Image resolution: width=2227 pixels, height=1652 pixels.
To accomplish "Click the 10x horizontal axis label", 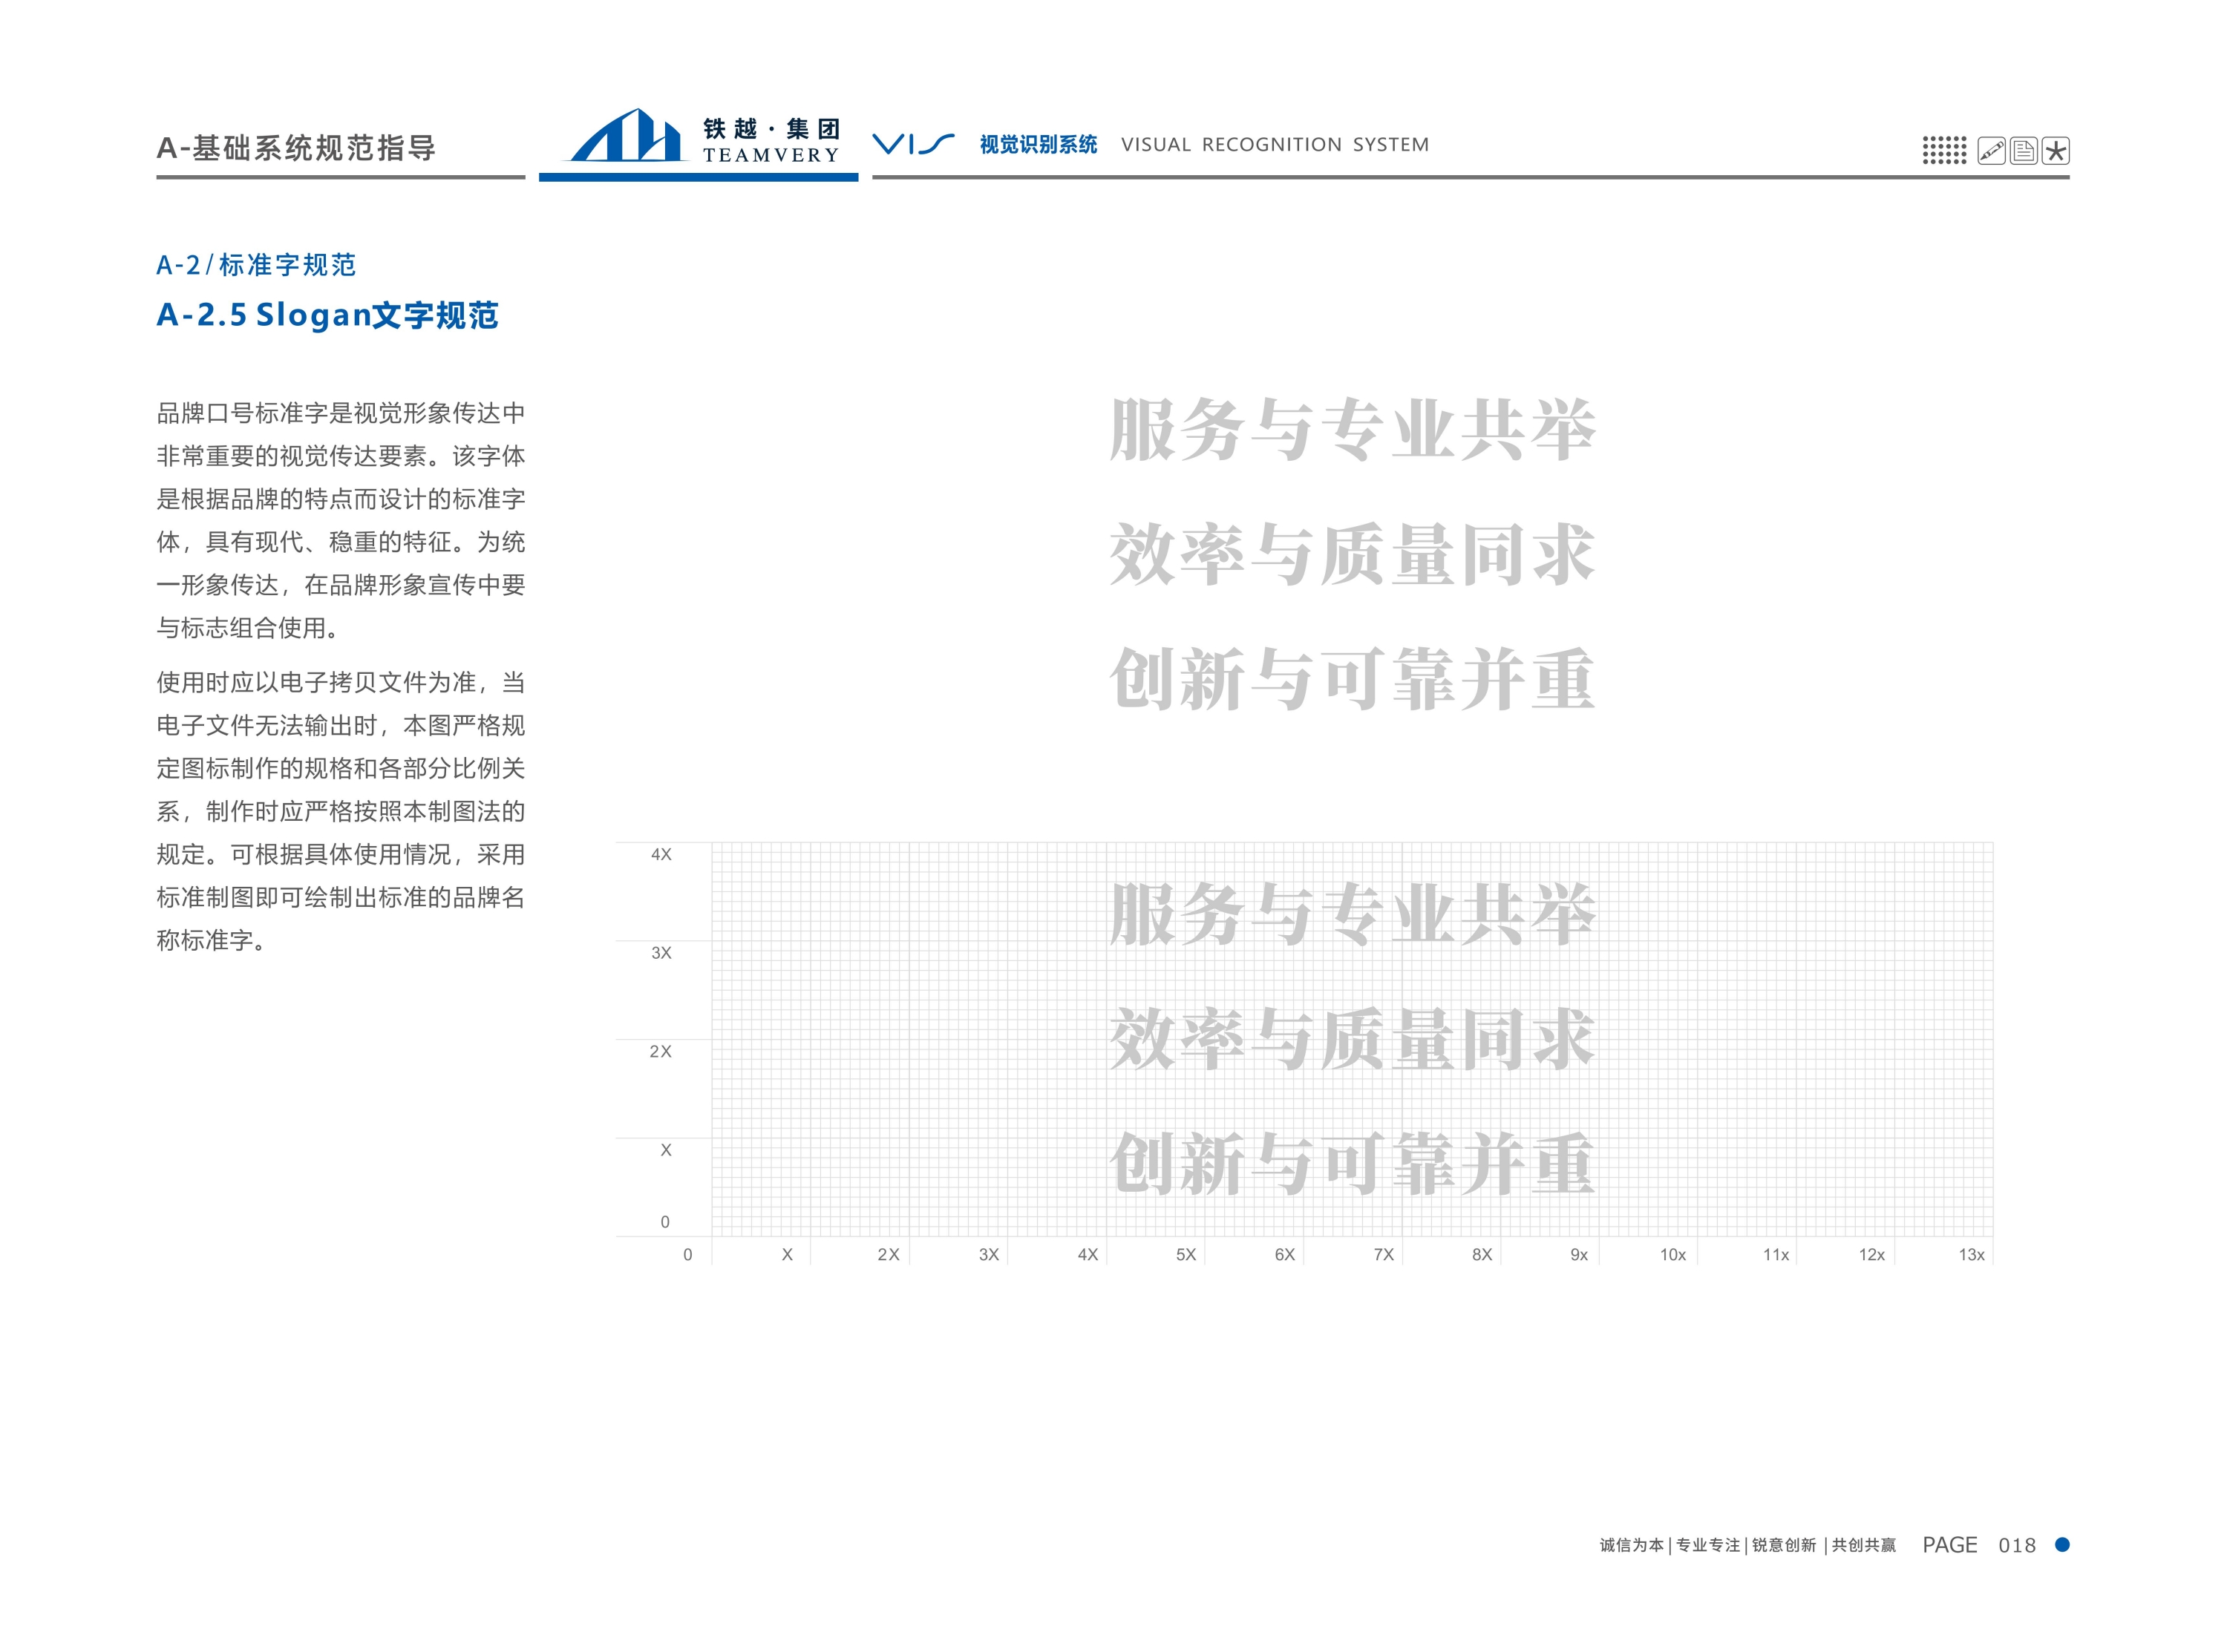I will (x=1673, y=1254).
